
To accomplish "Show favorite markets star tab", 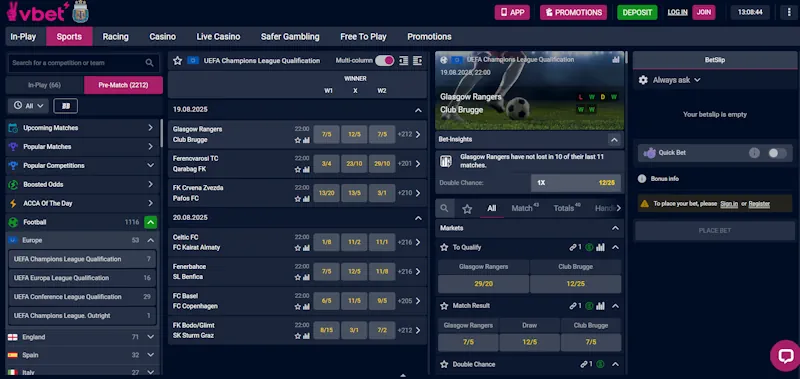I will [x=467, y=209].
